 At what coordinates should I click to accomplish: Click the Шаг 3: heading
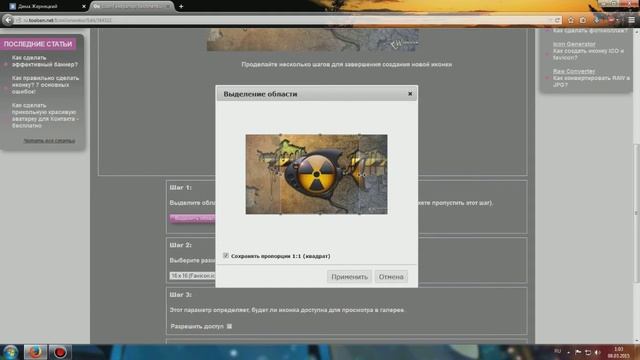pos(180,294)
